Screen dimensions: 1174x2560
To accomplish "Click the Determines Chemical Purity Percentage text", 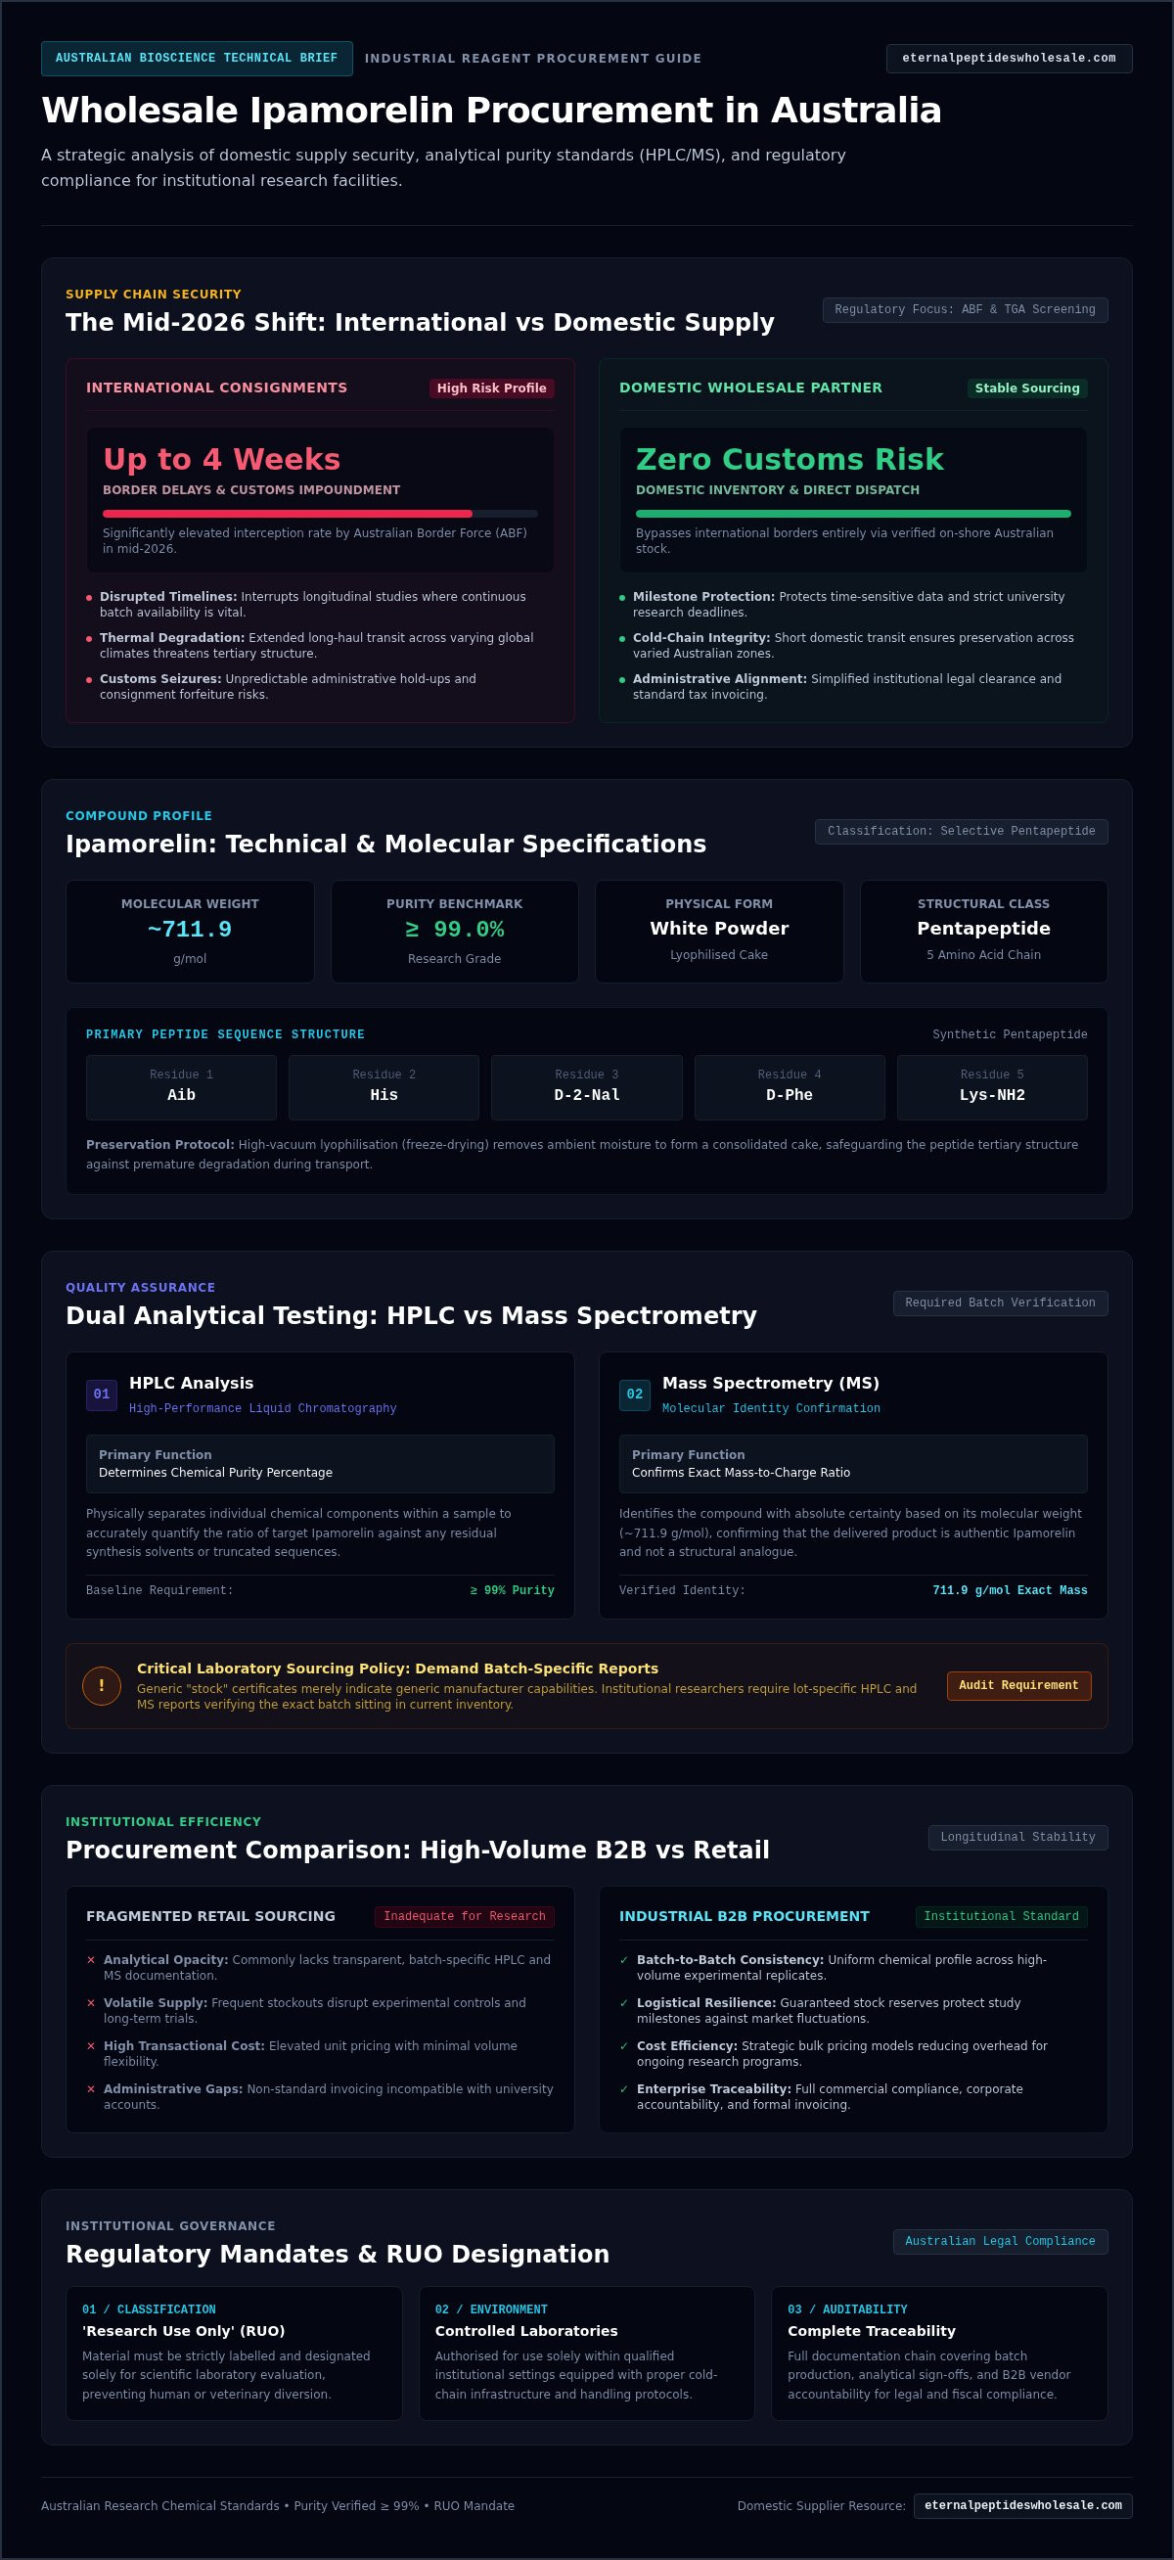I will [216, 1473].
